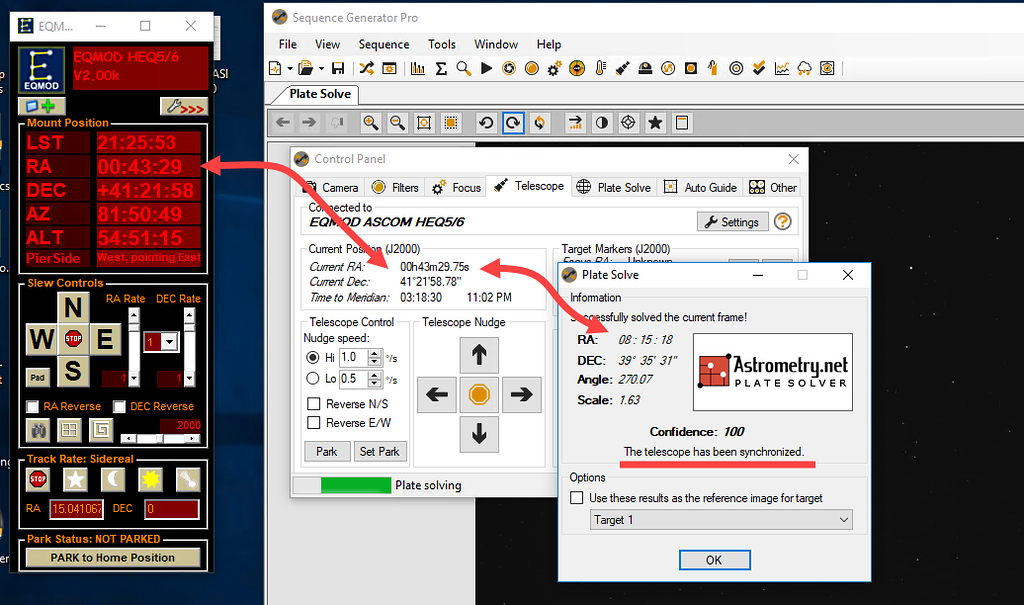Click the star rating icon on image toolbar
Image resolution: width=1024 pixels, height=605 pixels.
click(655, 122)
